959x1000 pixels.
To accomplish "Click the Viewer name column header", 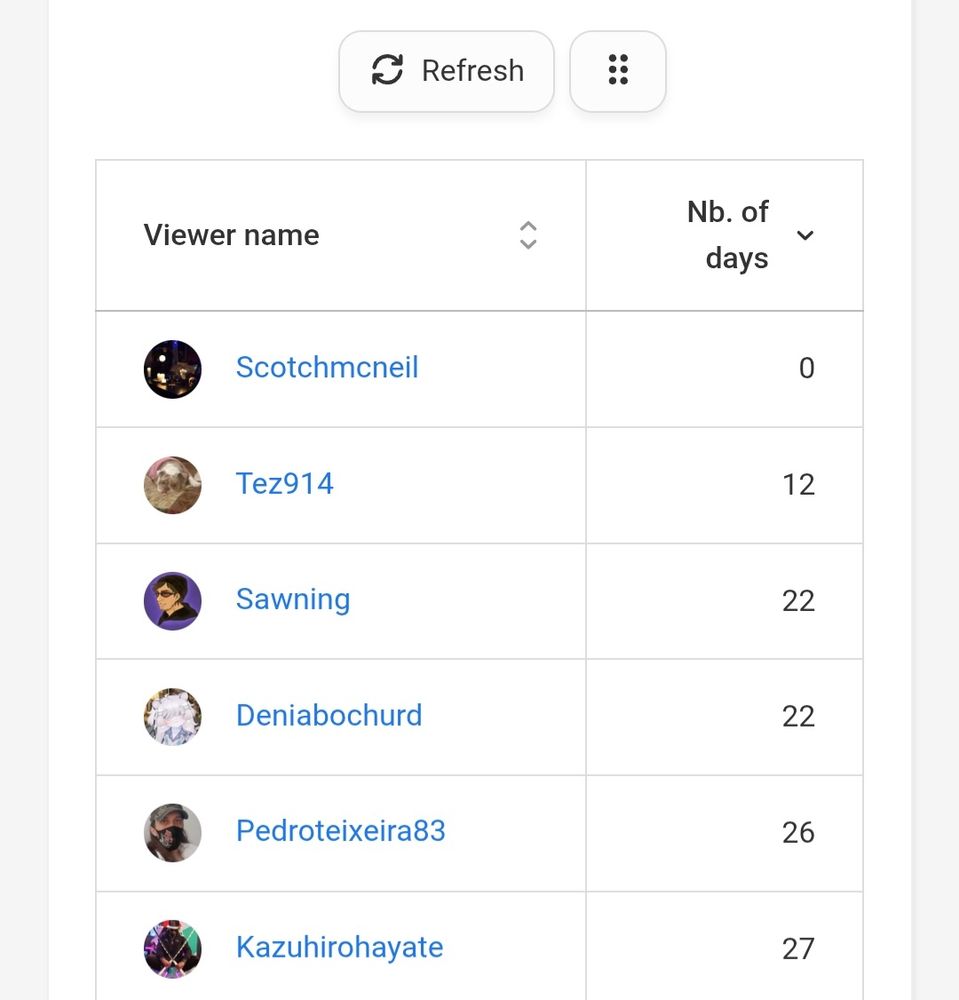I will click(232, 235).
